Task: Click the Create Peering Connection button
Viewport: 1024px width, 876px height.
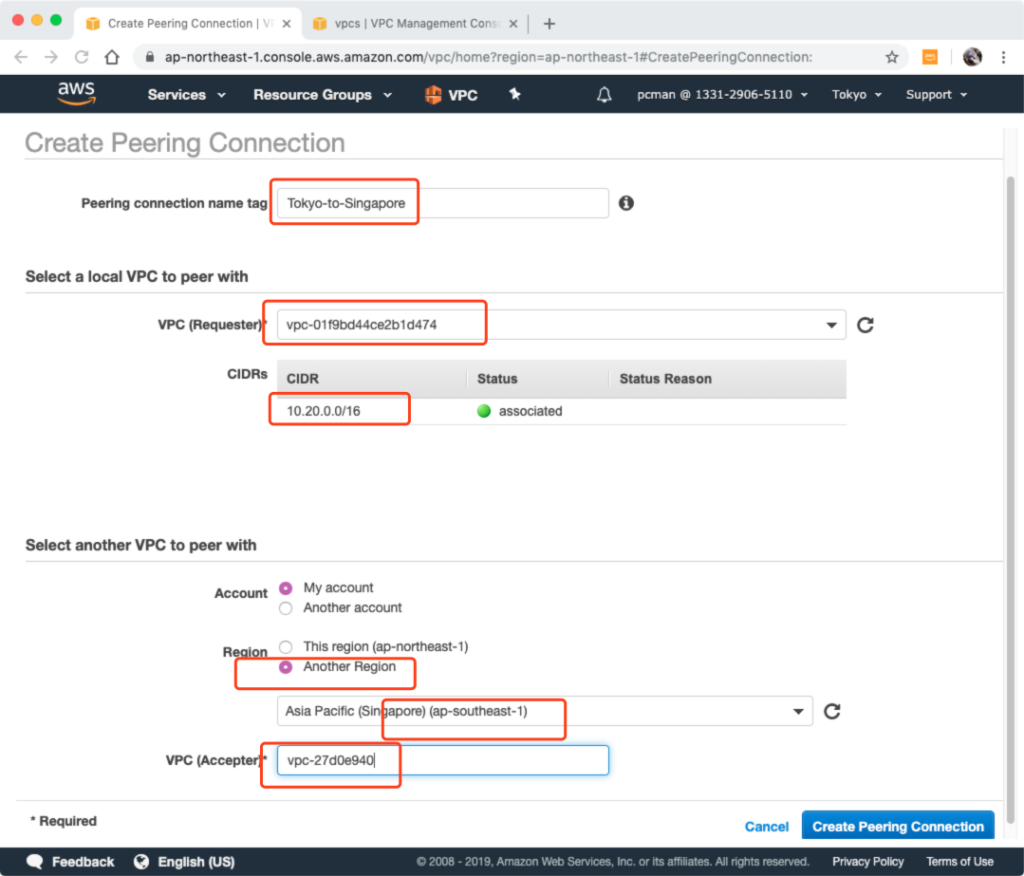Action: [x=898, y=826]
